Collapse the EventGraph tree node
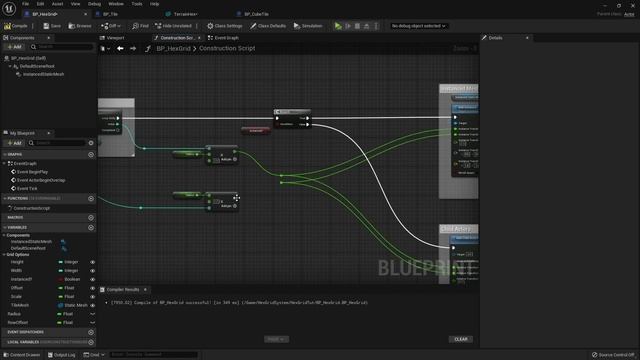This screenshot has width=640, height=360. (4, 163)
